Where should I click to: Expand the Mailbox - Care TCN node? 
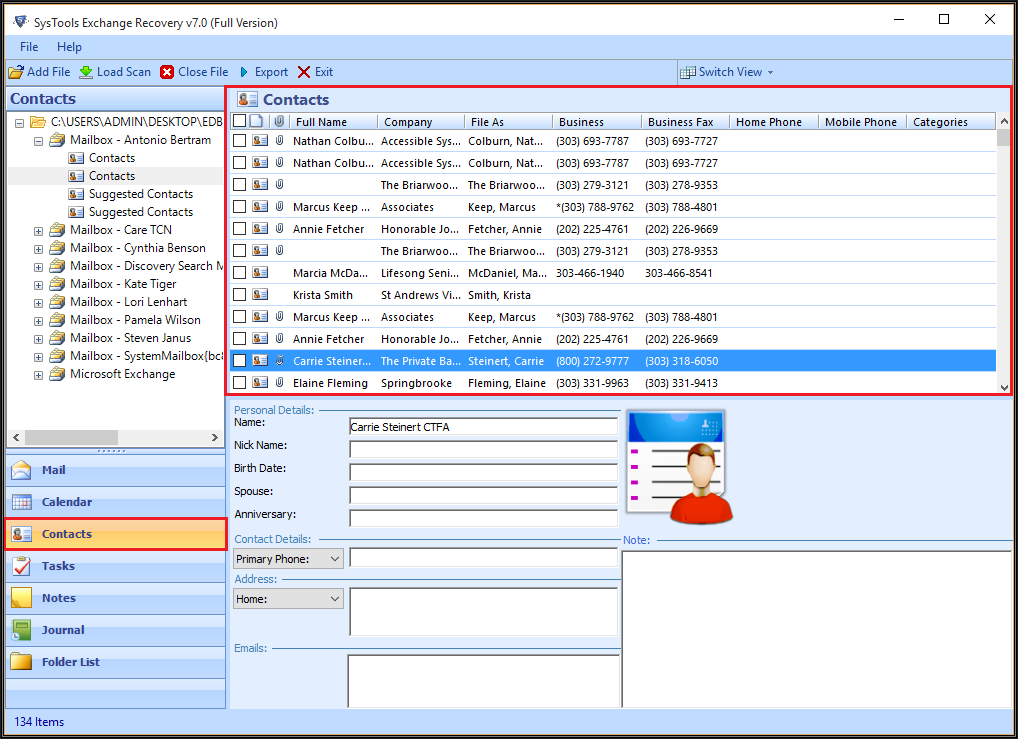click(38, 231)
